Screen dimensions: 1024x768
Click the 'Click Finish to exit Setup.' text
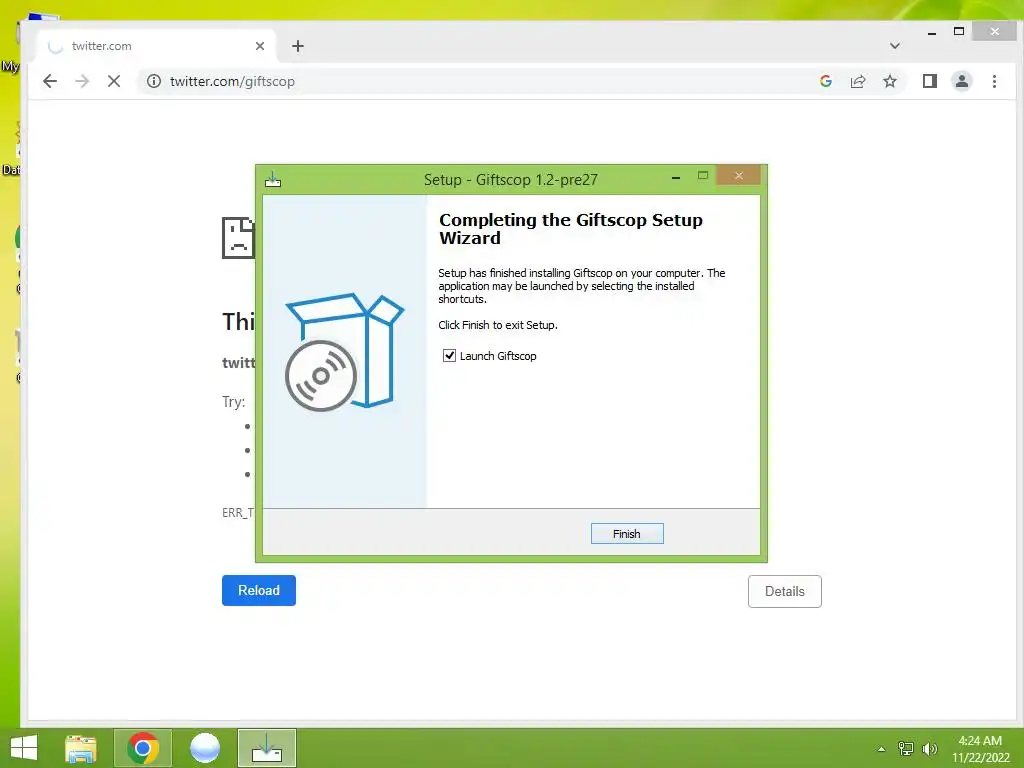tap(498, 325)
